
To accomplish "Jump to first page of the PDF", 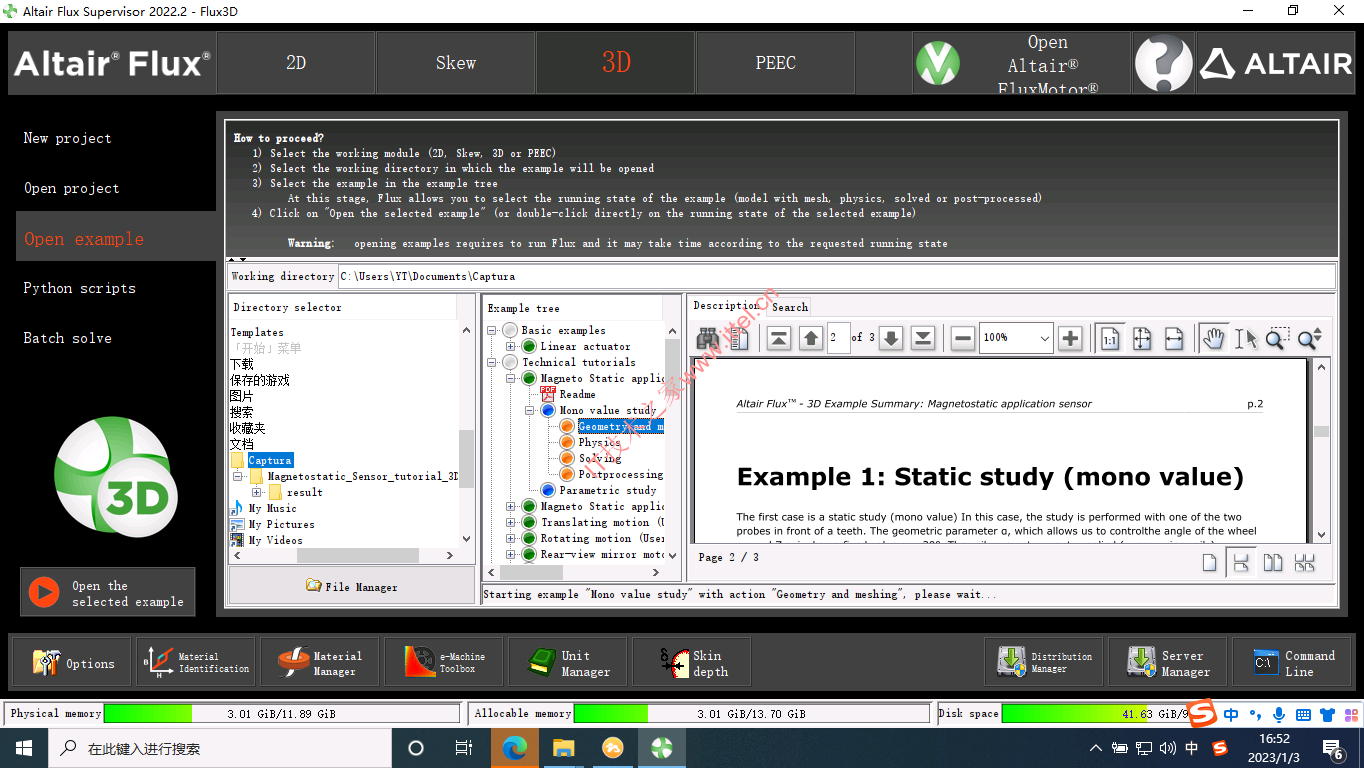I will (x=779, y=338).
